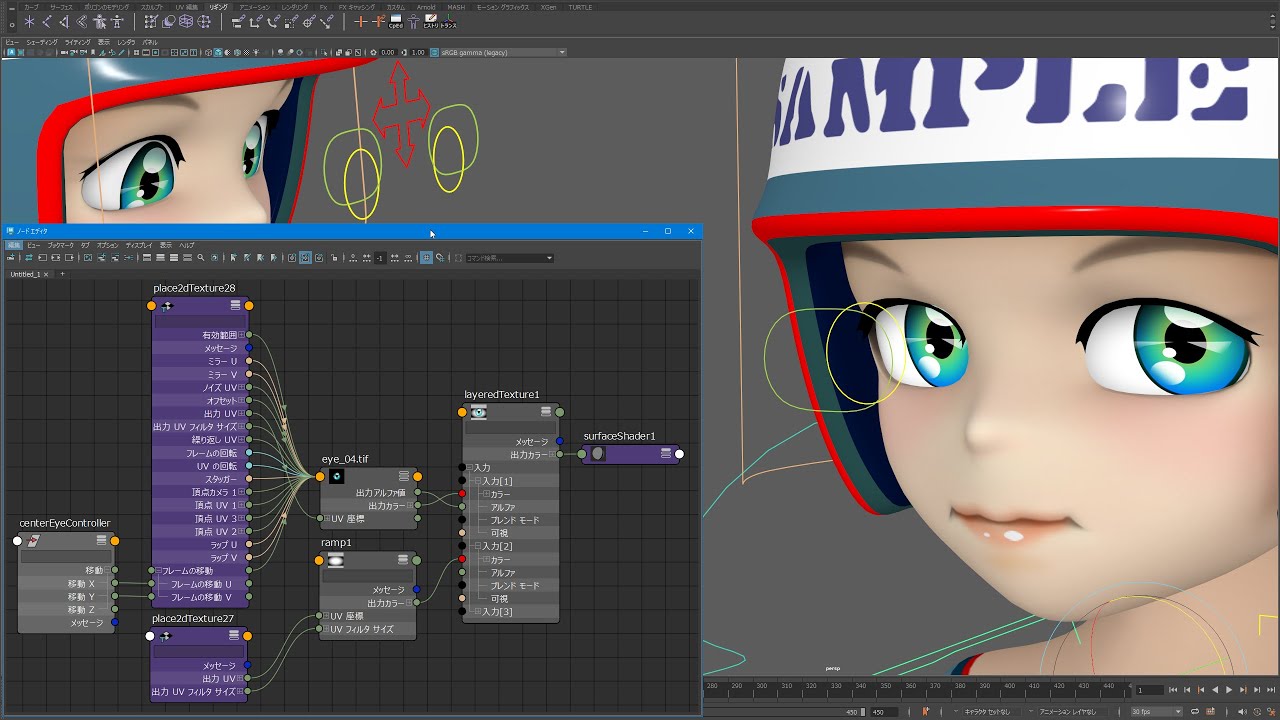Expand UV 座標 on ramp1 node
The width and height of the screenshot is (1280, 720).
click(x=325, y=616)
